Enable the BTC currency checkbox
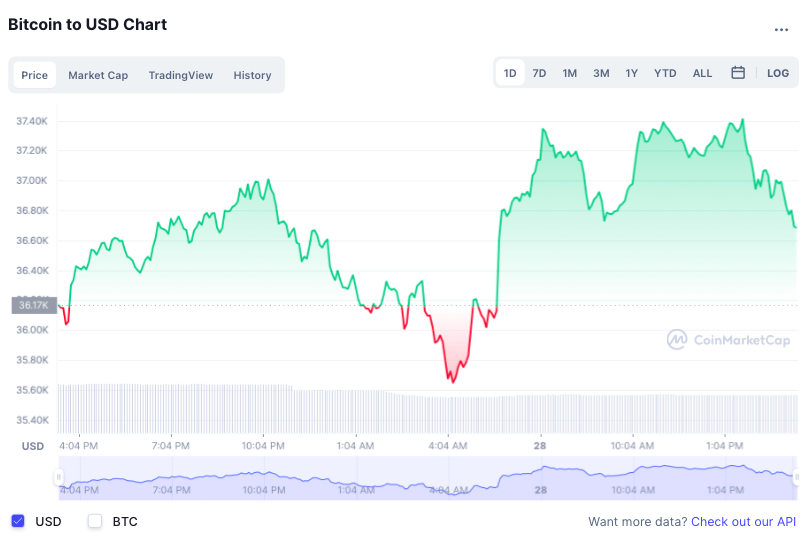The height and width of the screenshot is (556, 811). pyautogui.click(x=95, y=521)
